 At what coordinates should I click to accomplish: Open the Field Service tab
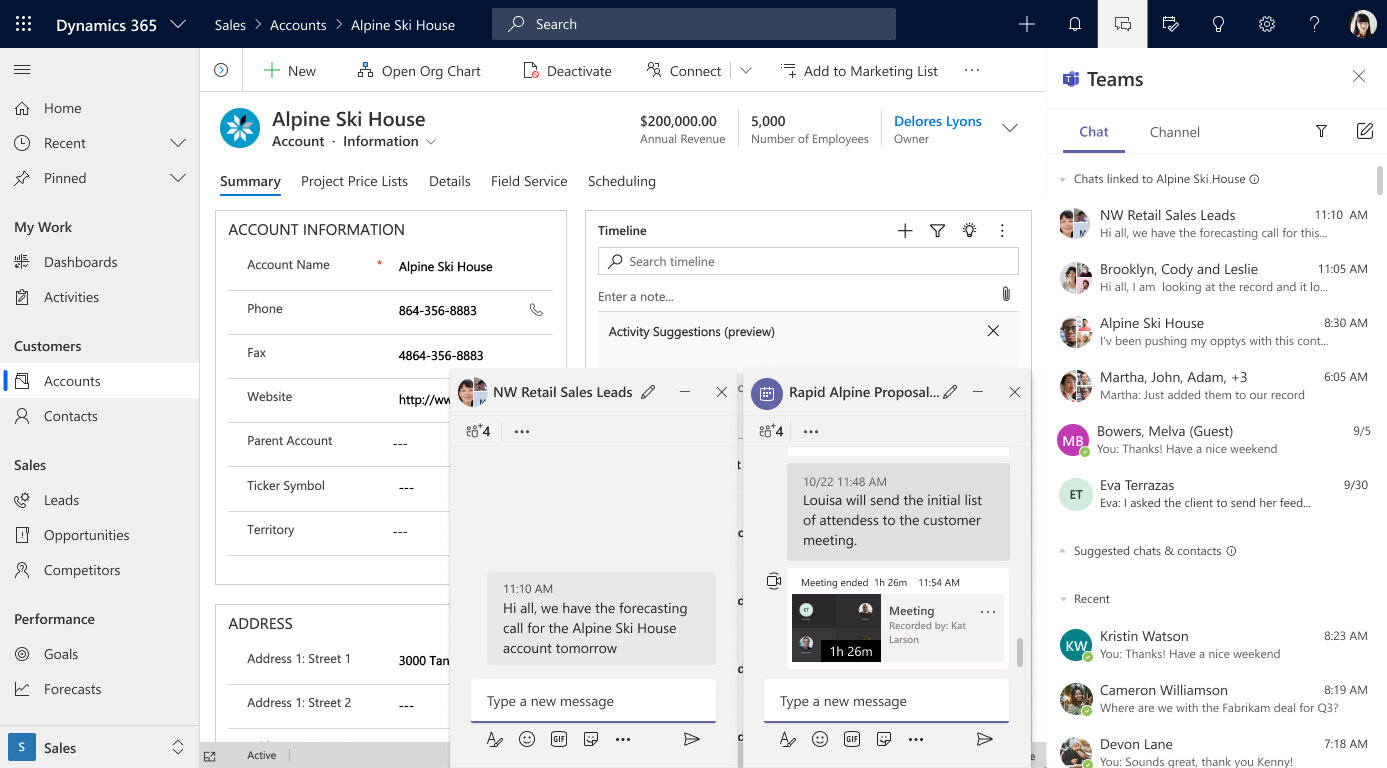(529, 181)
